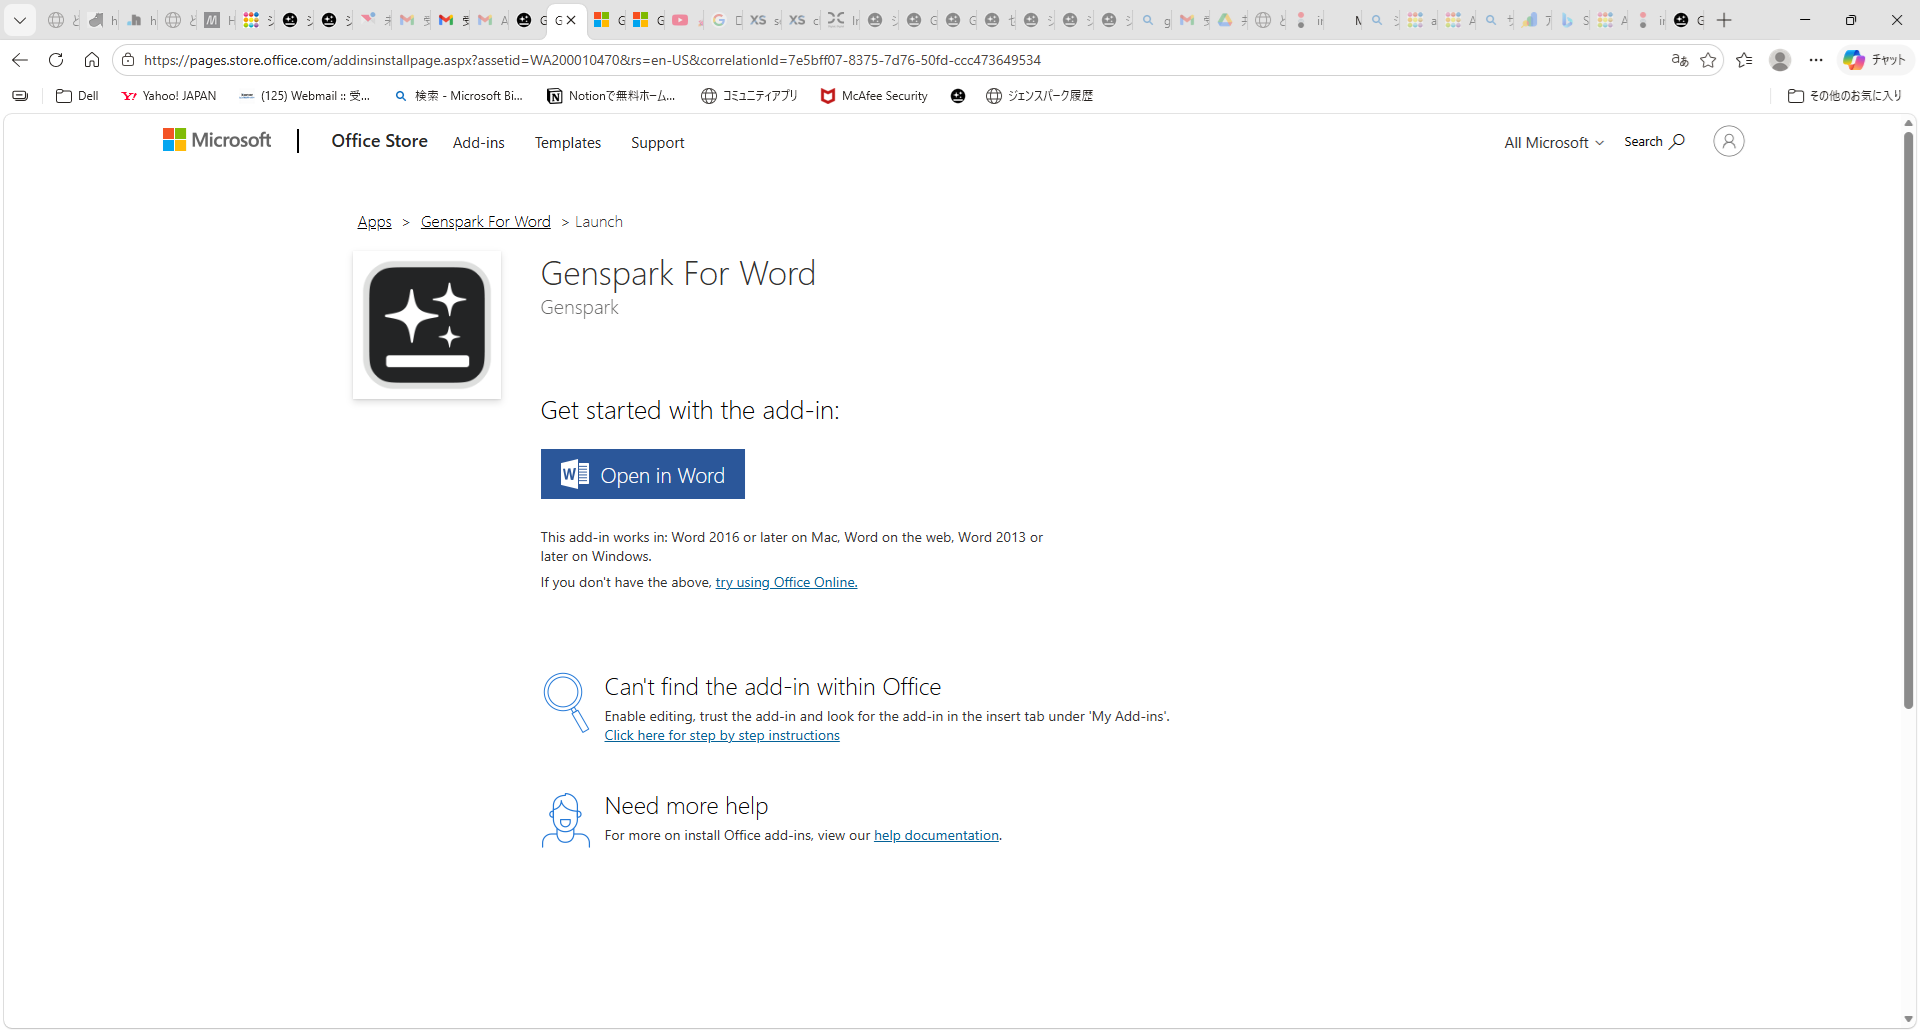Open the Apps breadcrumb link
The image size is (1920, 1032).
(373, 221)
